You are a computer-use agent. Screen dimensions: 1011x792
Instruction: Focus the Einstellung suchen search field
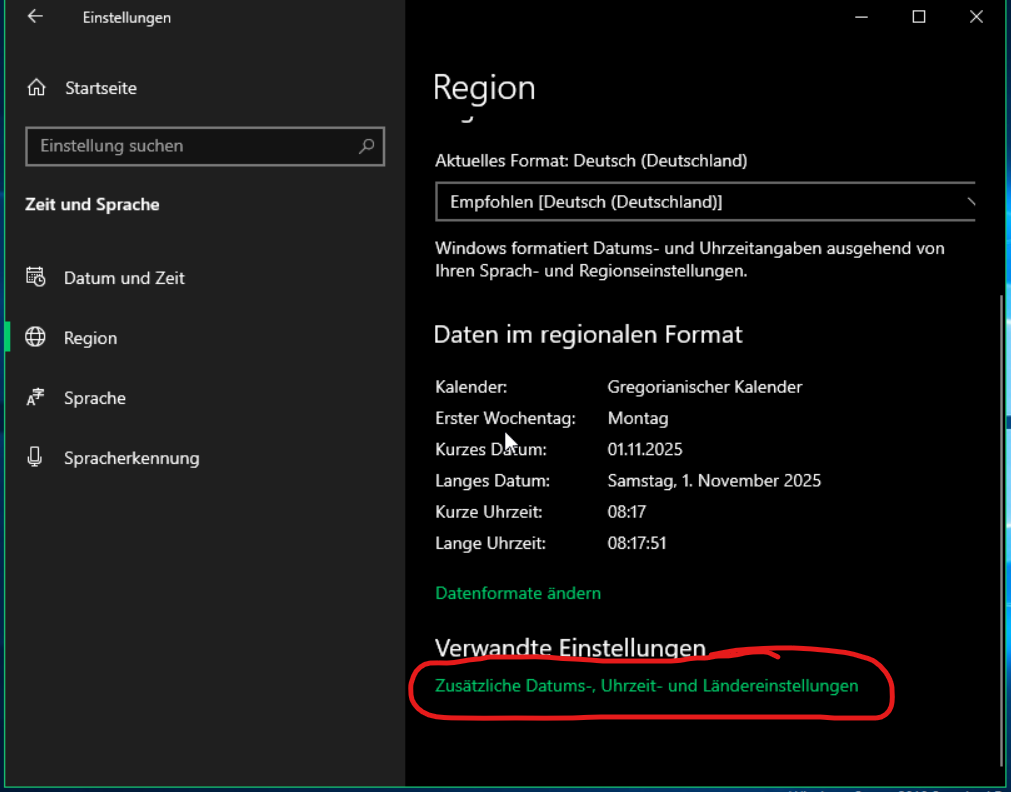pyautogui.click(x=190, y=146)
